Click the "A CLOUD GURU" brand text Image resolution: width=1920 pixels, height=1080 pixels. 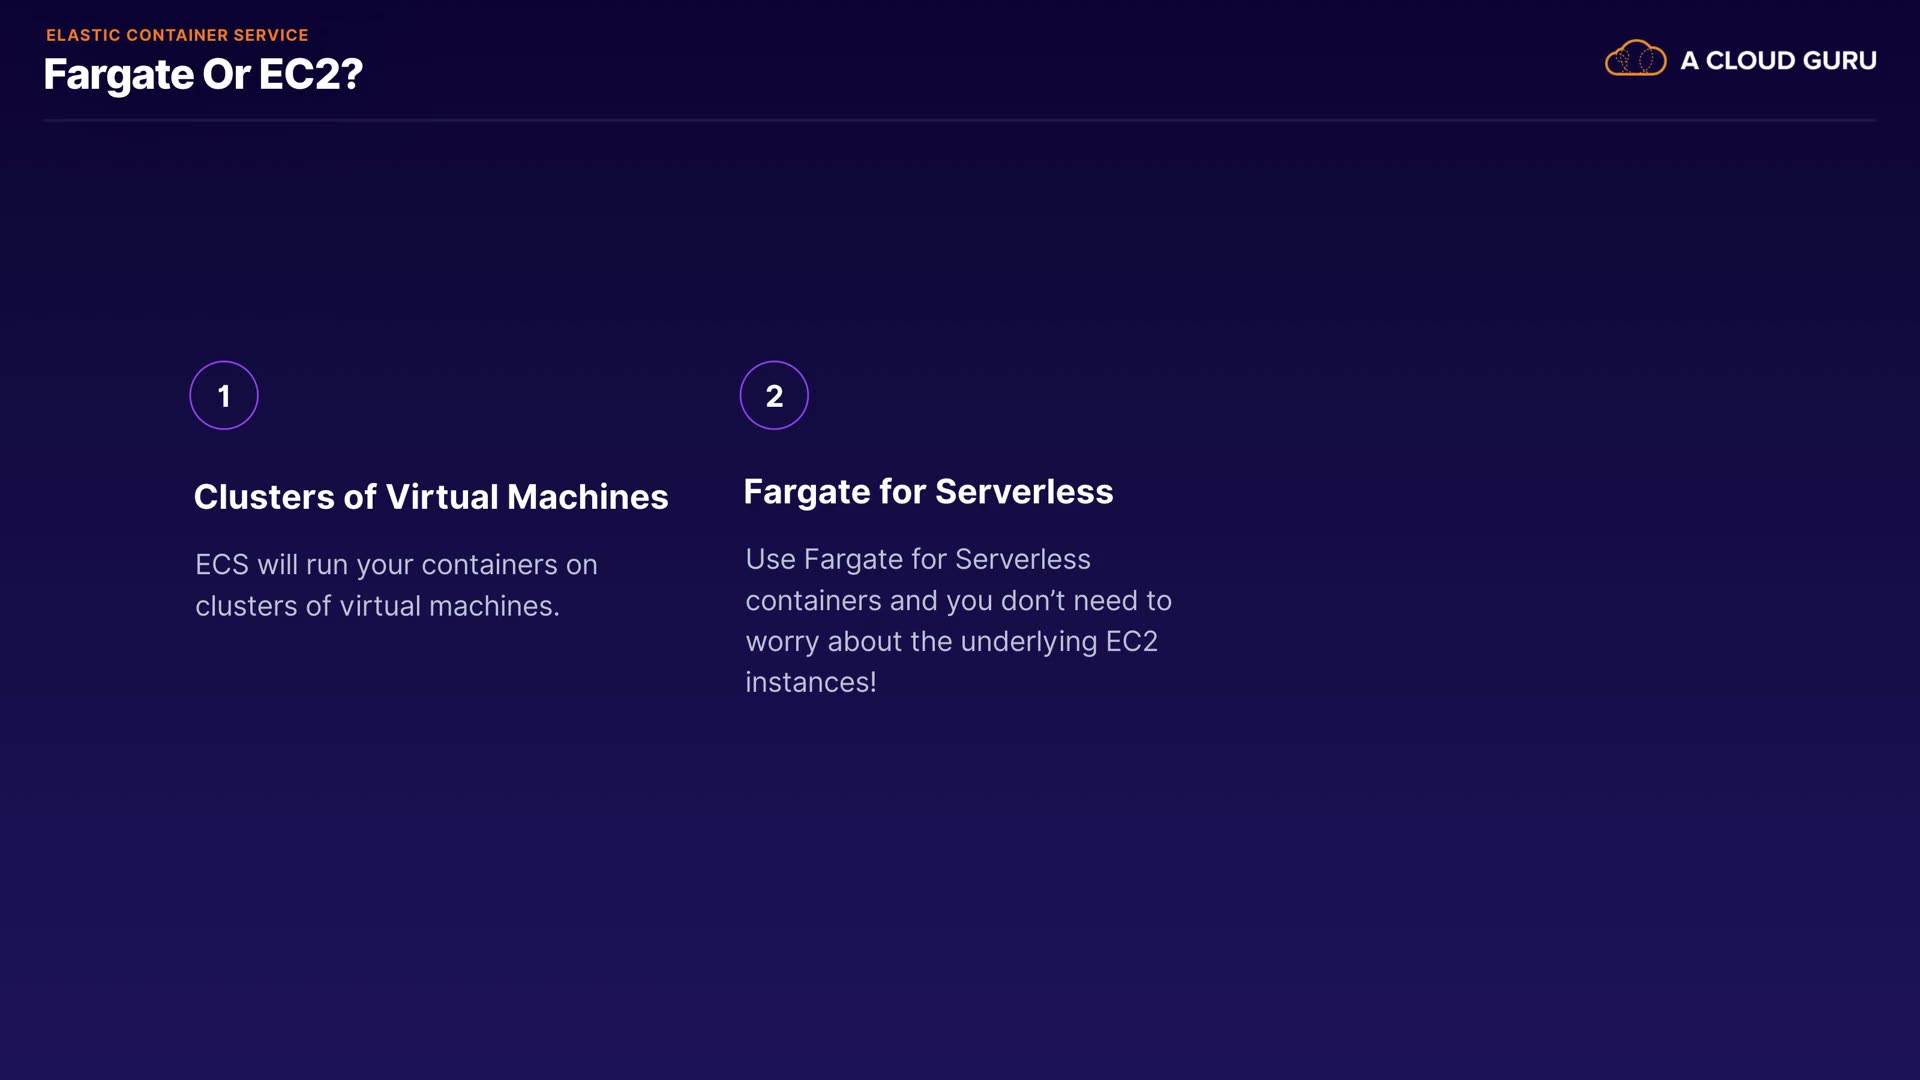(1778, 60)
